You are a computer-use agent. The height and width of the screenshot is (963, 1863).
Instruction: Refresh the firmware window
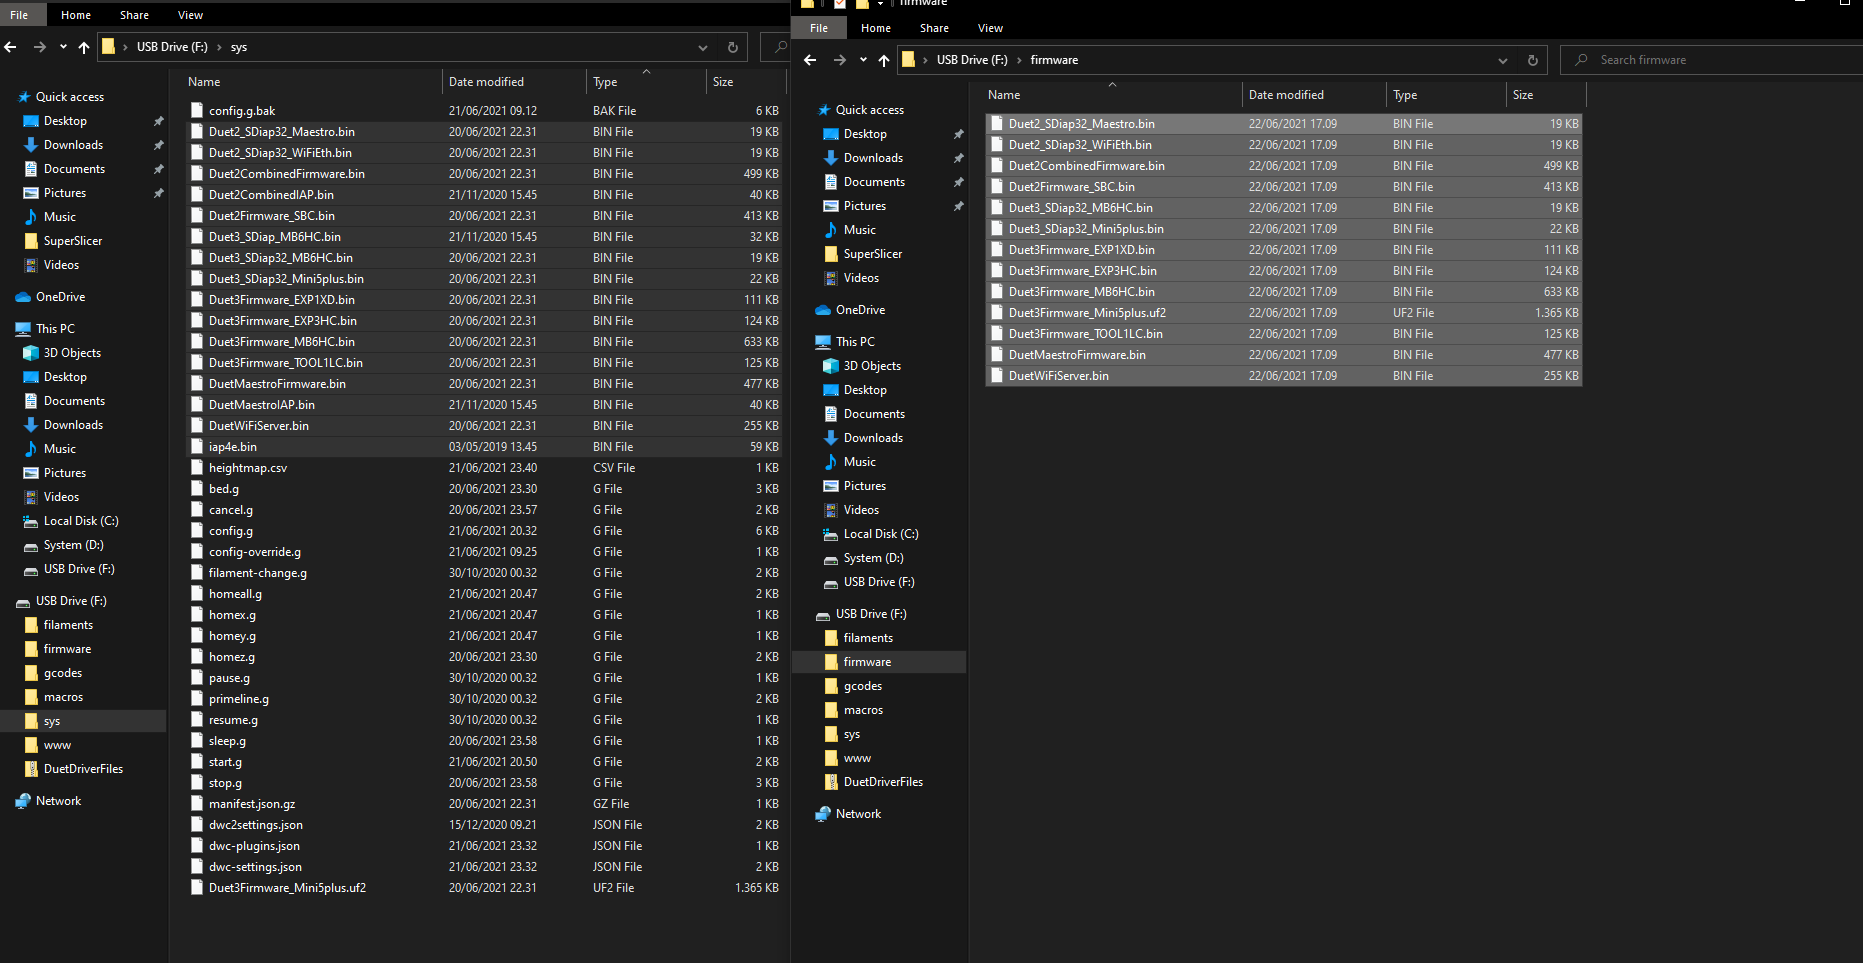(1532, 60)
